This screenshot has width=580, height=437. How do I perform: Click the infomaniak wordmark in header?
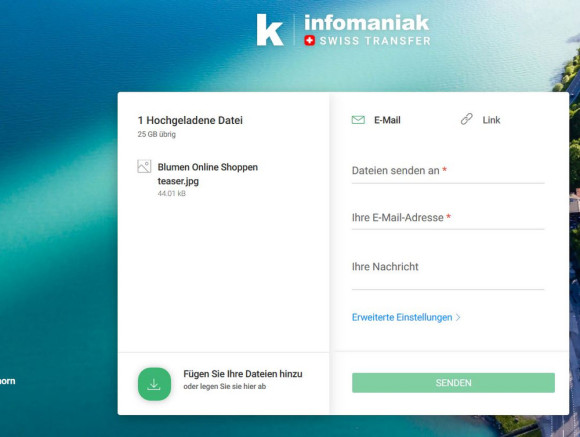(x=367, y=23)
